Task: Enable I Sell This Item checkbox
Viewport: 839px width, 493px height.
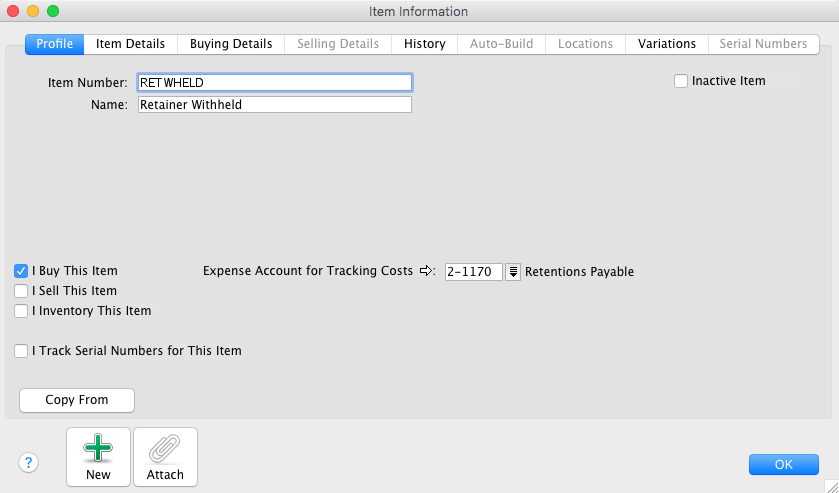Action: click(x=21, y=291)
